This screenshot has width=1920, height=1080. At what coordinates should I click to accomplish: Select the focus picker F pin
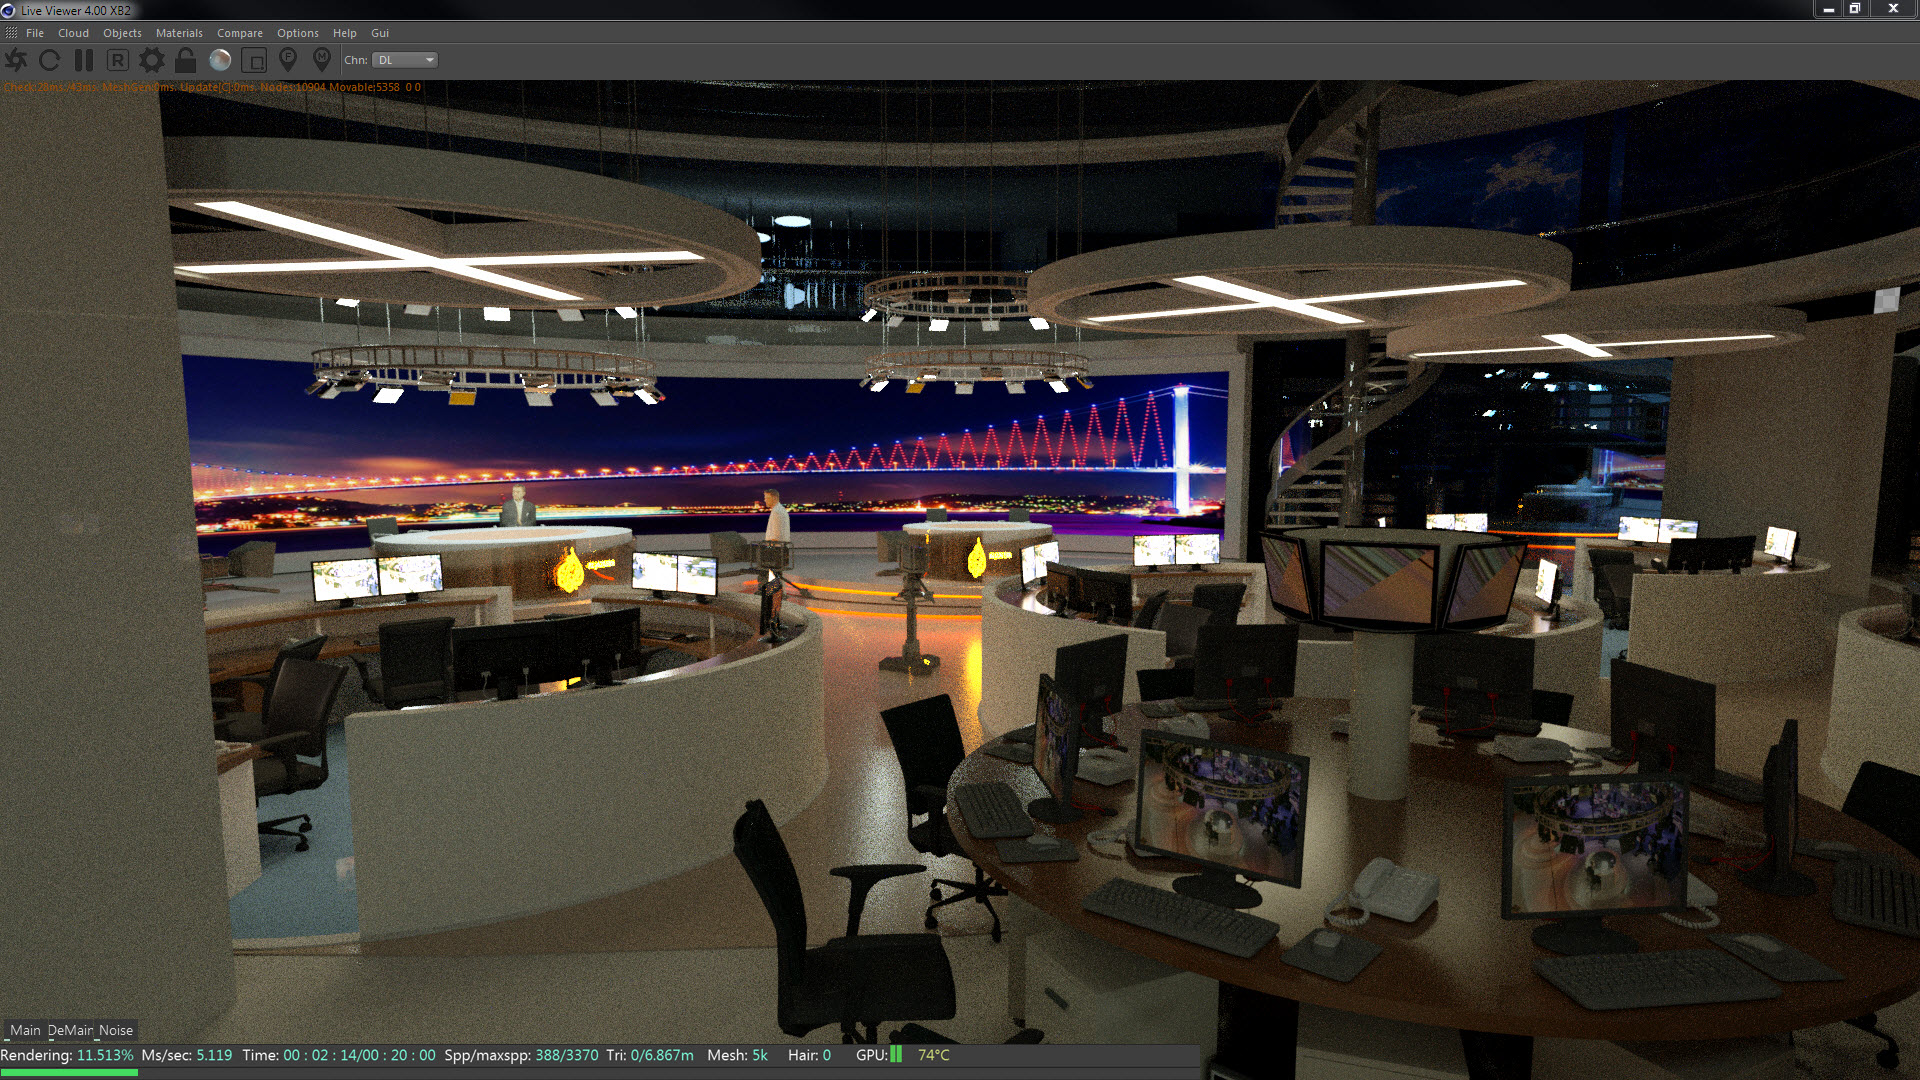pyautogui.click(x=288, y=60)
